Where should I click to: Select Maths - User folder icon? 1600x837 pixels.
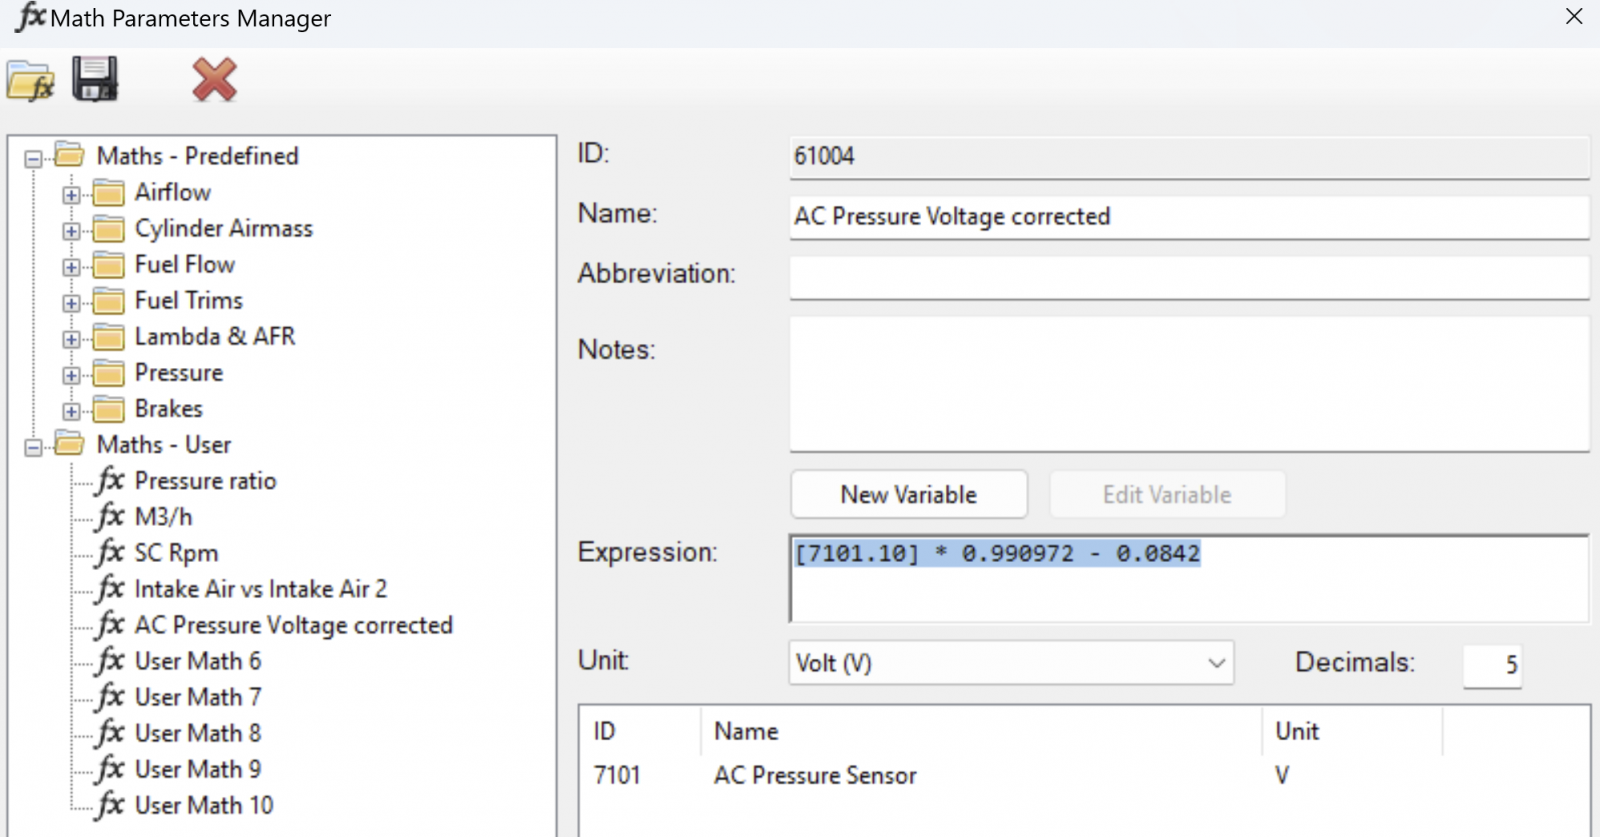click(x=70, y=443)
